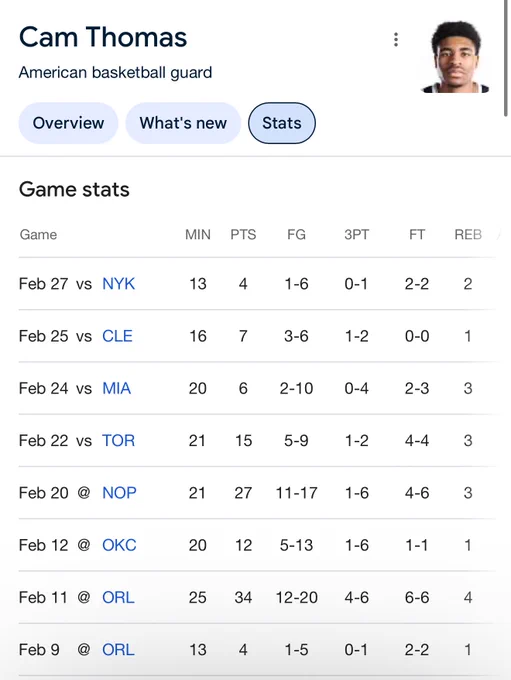Click the REB column header
This screenshot has width=511, height=680.
tap(468, 235)
